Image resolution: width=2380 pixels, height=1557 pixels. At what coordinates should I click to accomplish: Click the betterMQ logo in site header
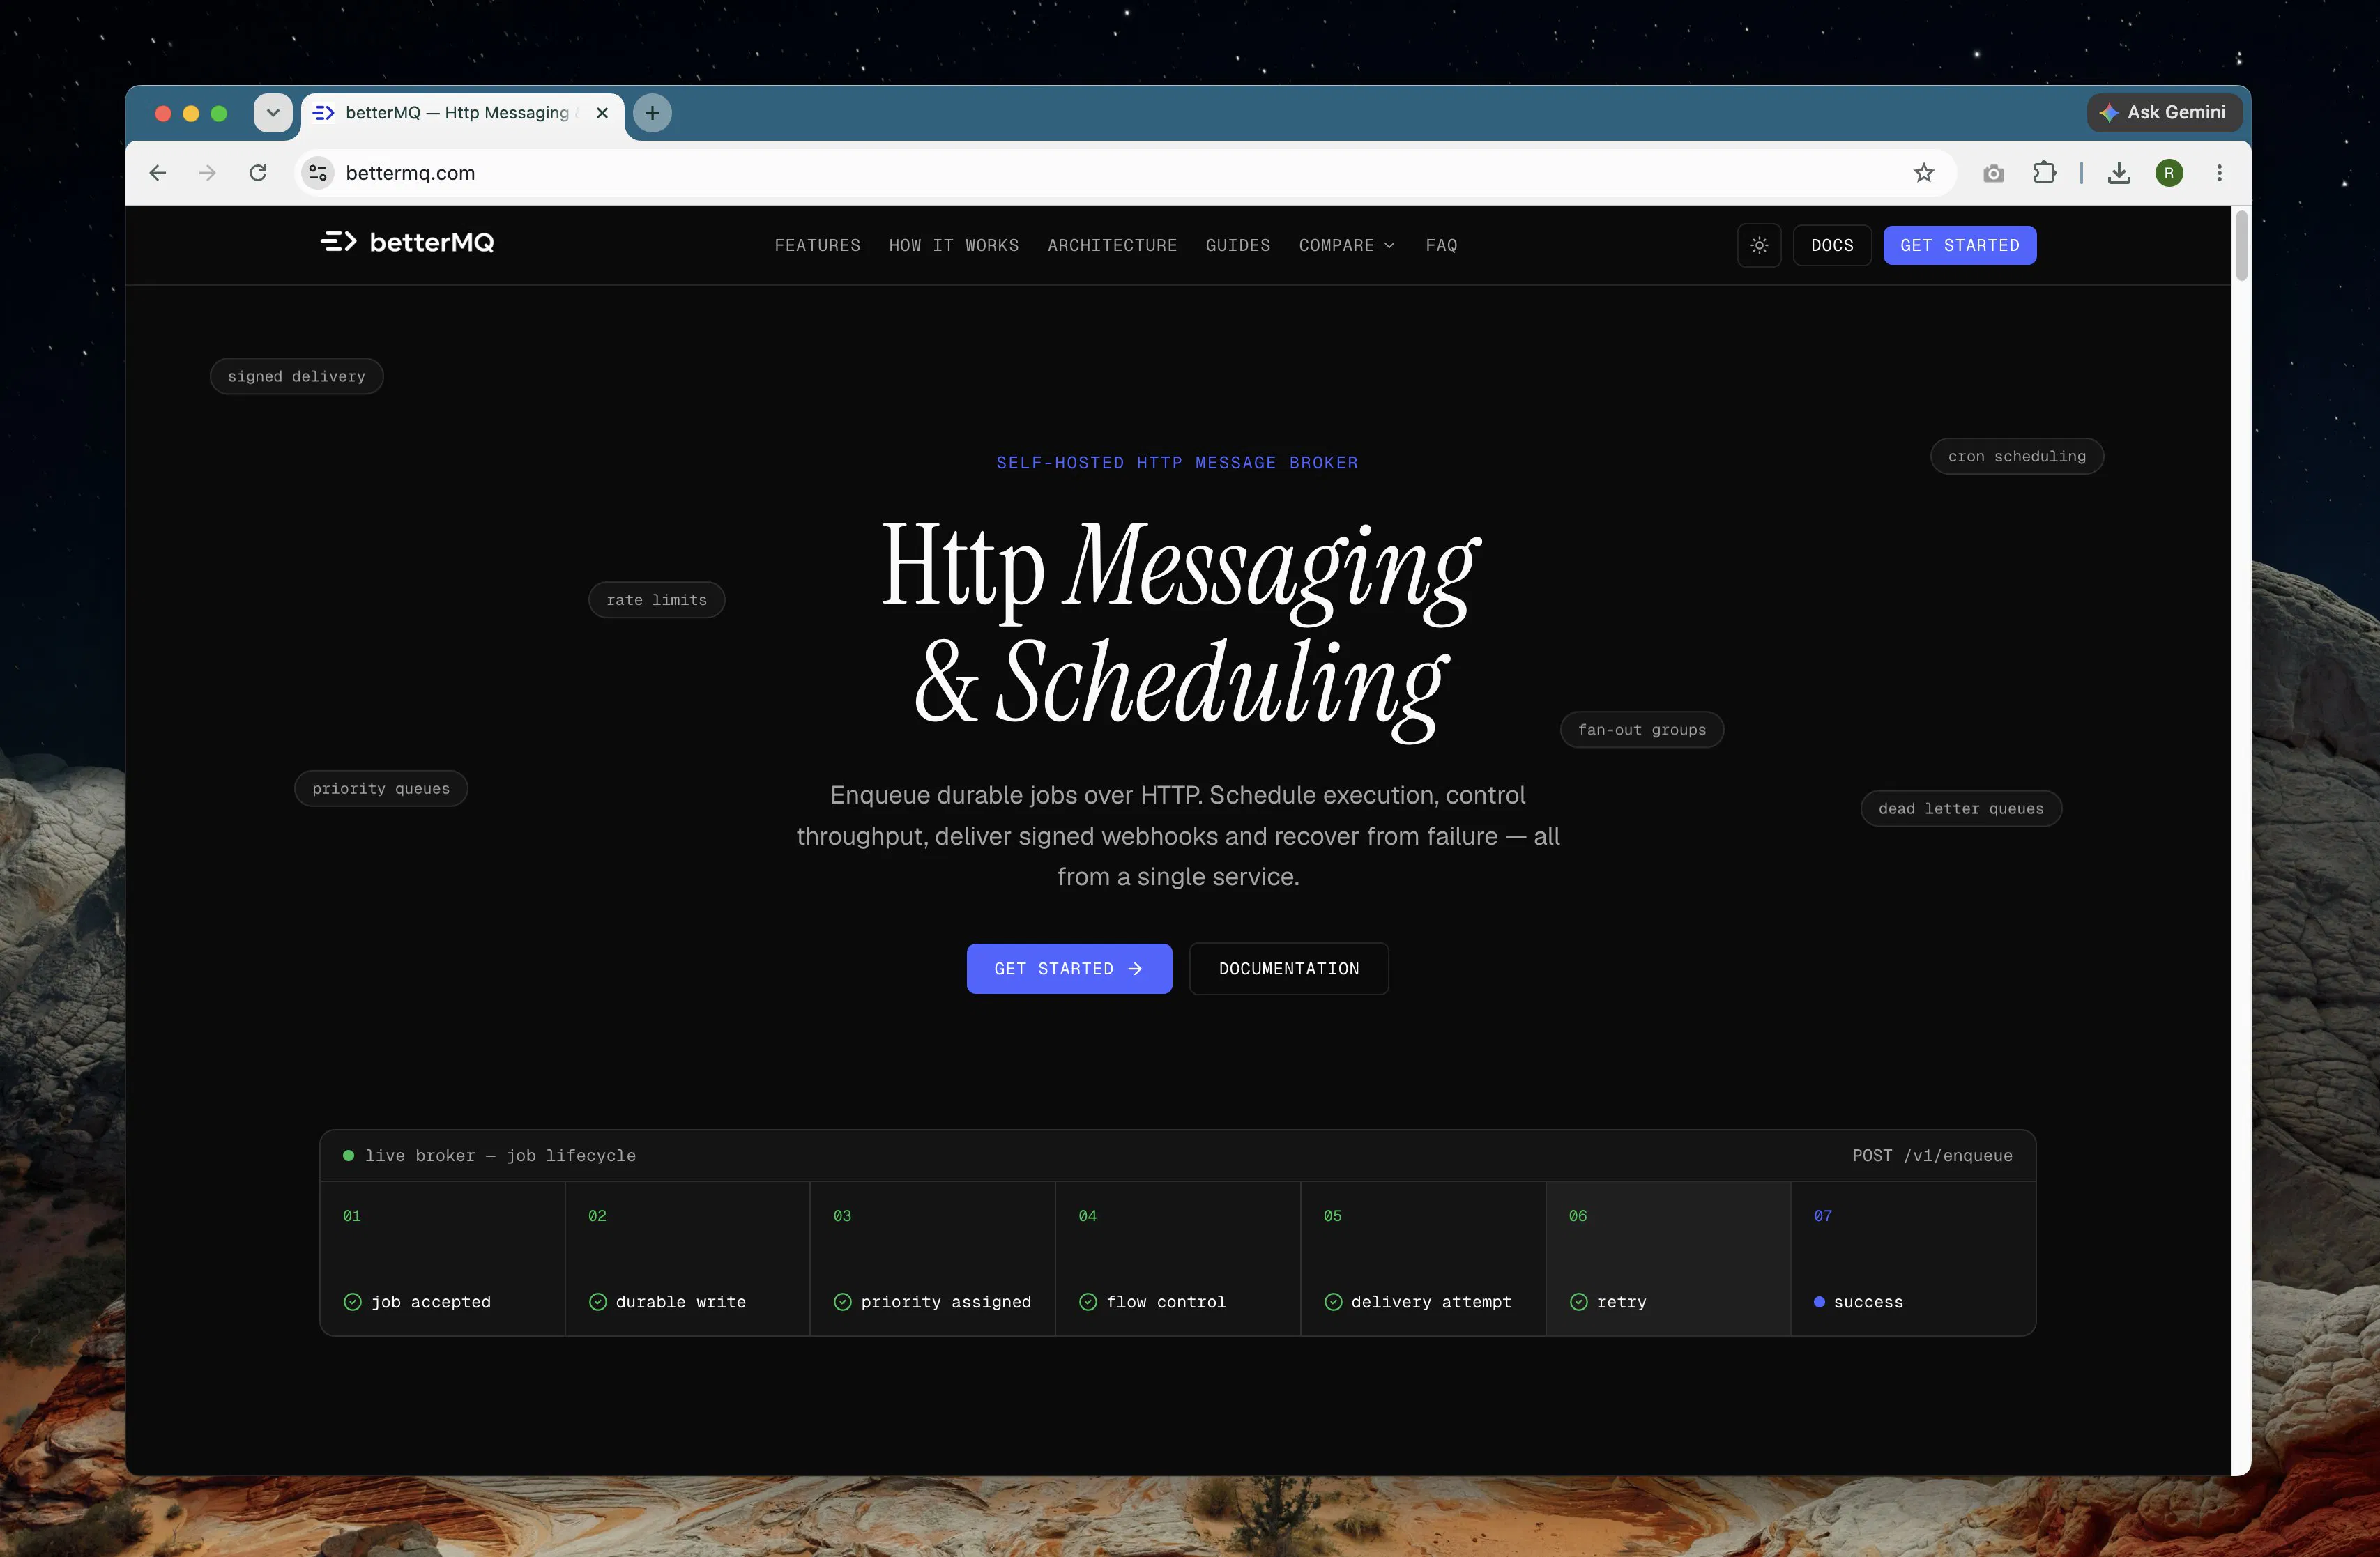[407, 242]
